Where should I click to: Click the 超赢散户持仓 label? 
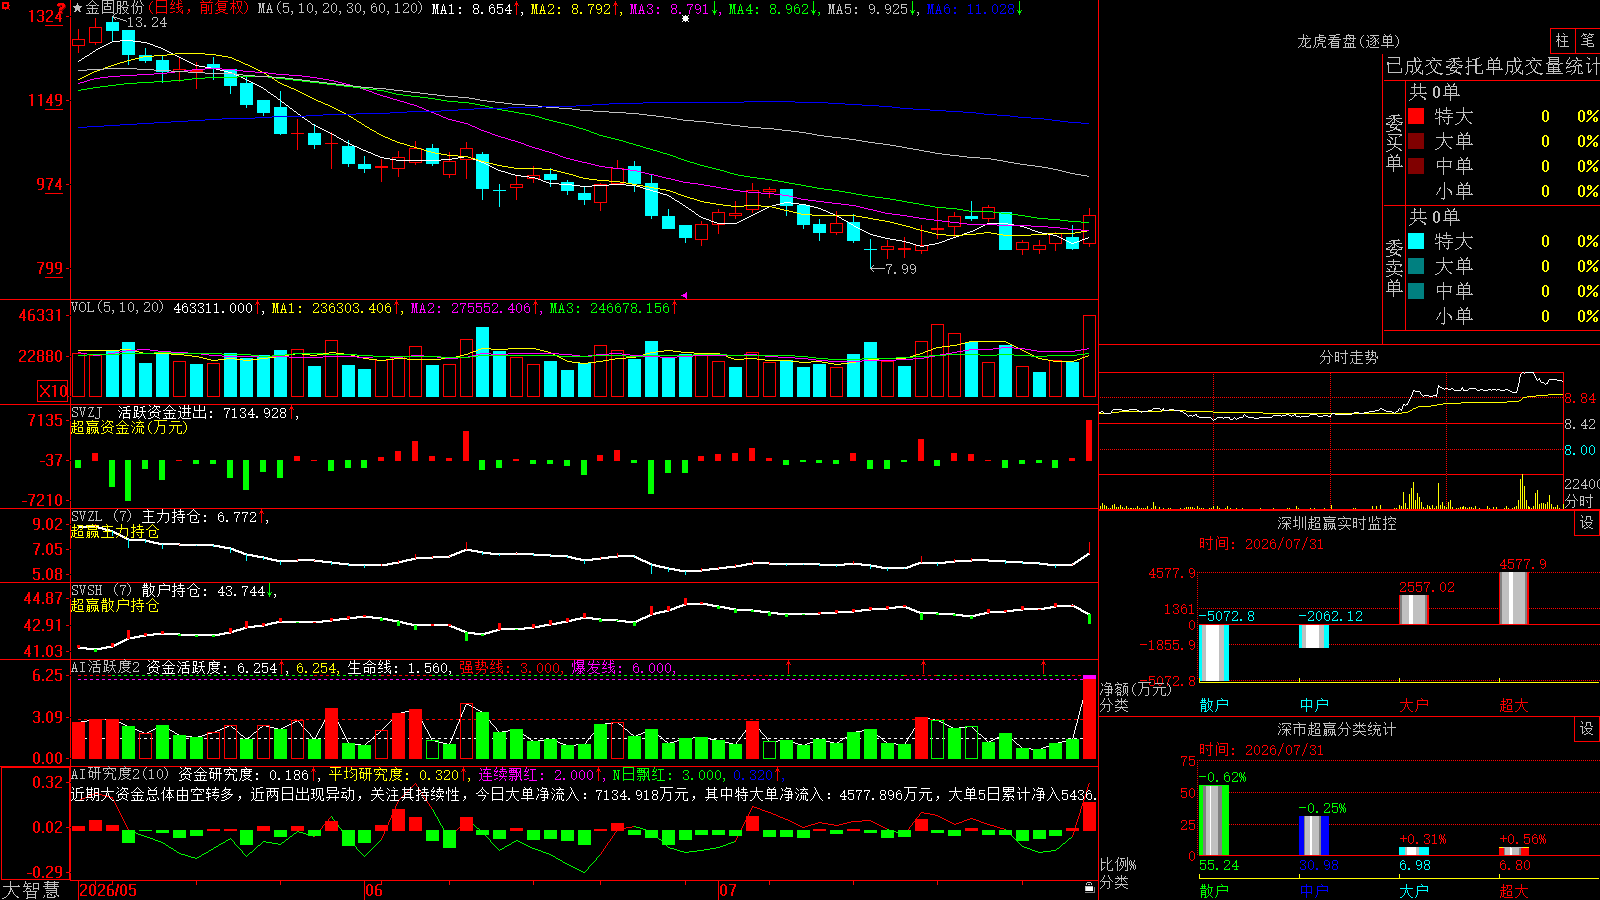[x=115, y=605]
